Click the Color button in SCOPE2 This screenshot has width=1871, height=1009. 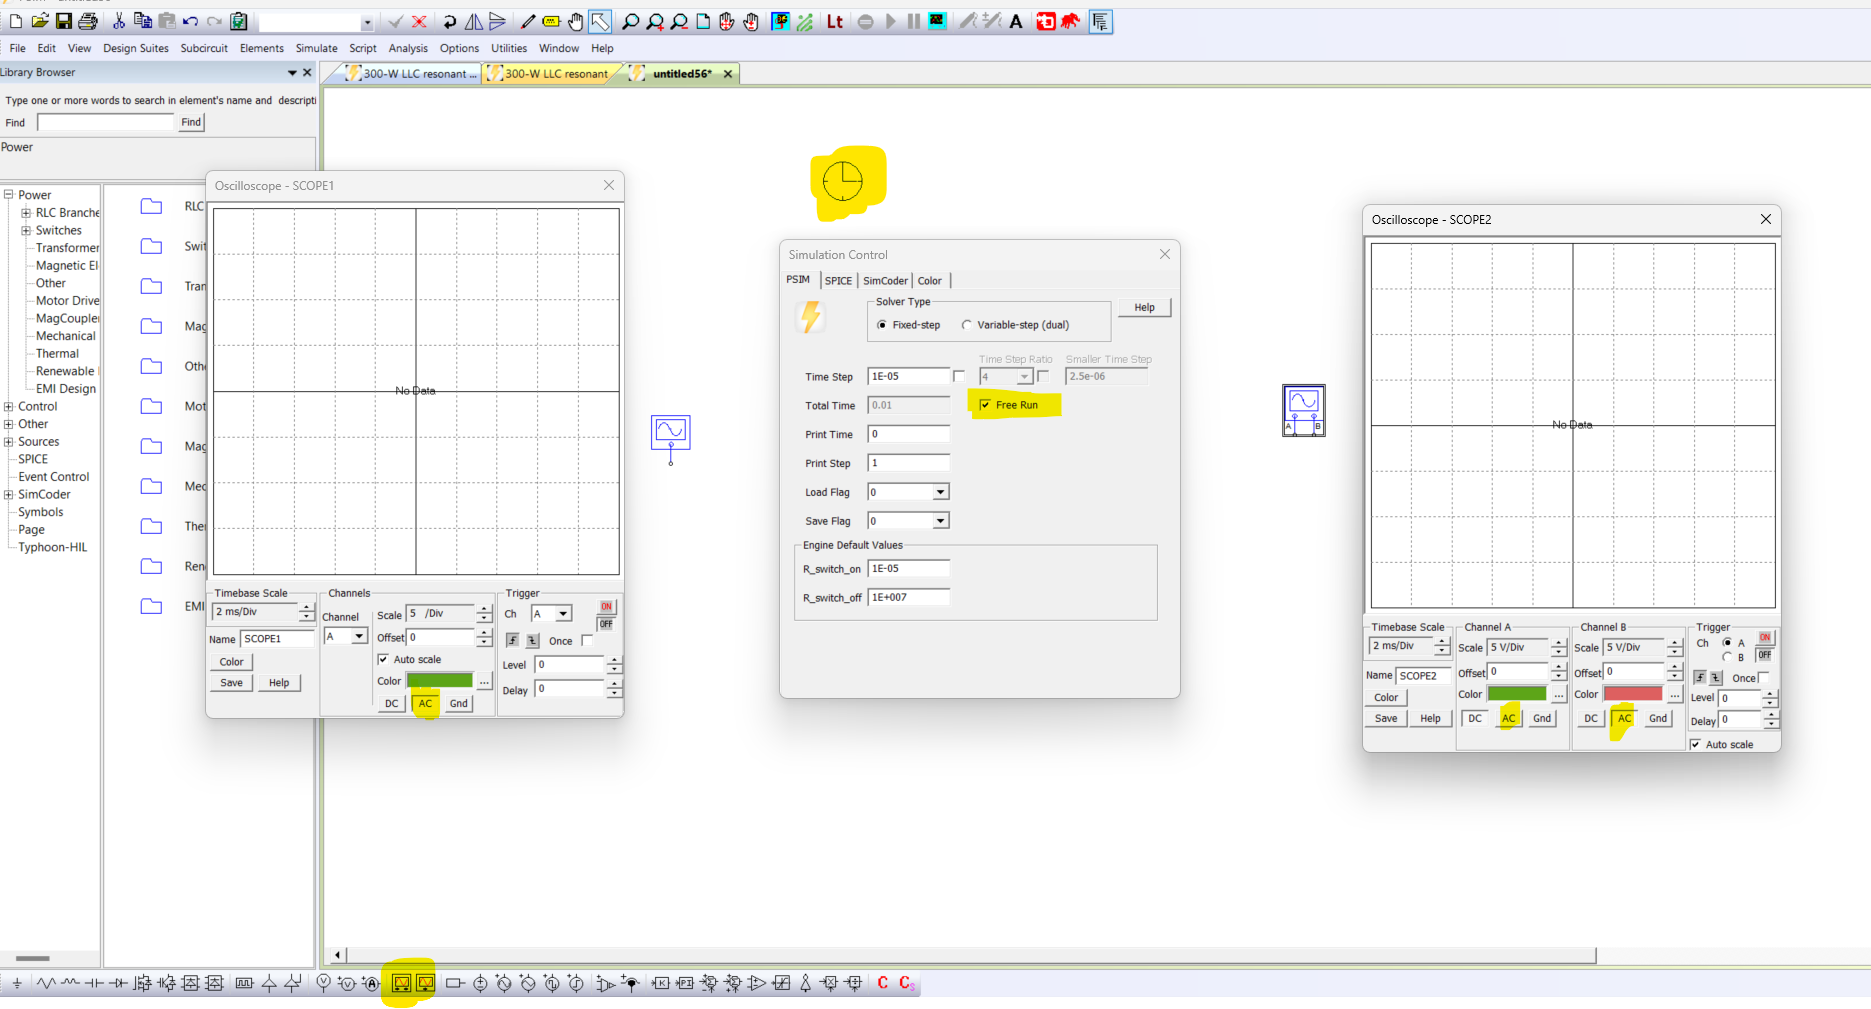pos(1386,698)
